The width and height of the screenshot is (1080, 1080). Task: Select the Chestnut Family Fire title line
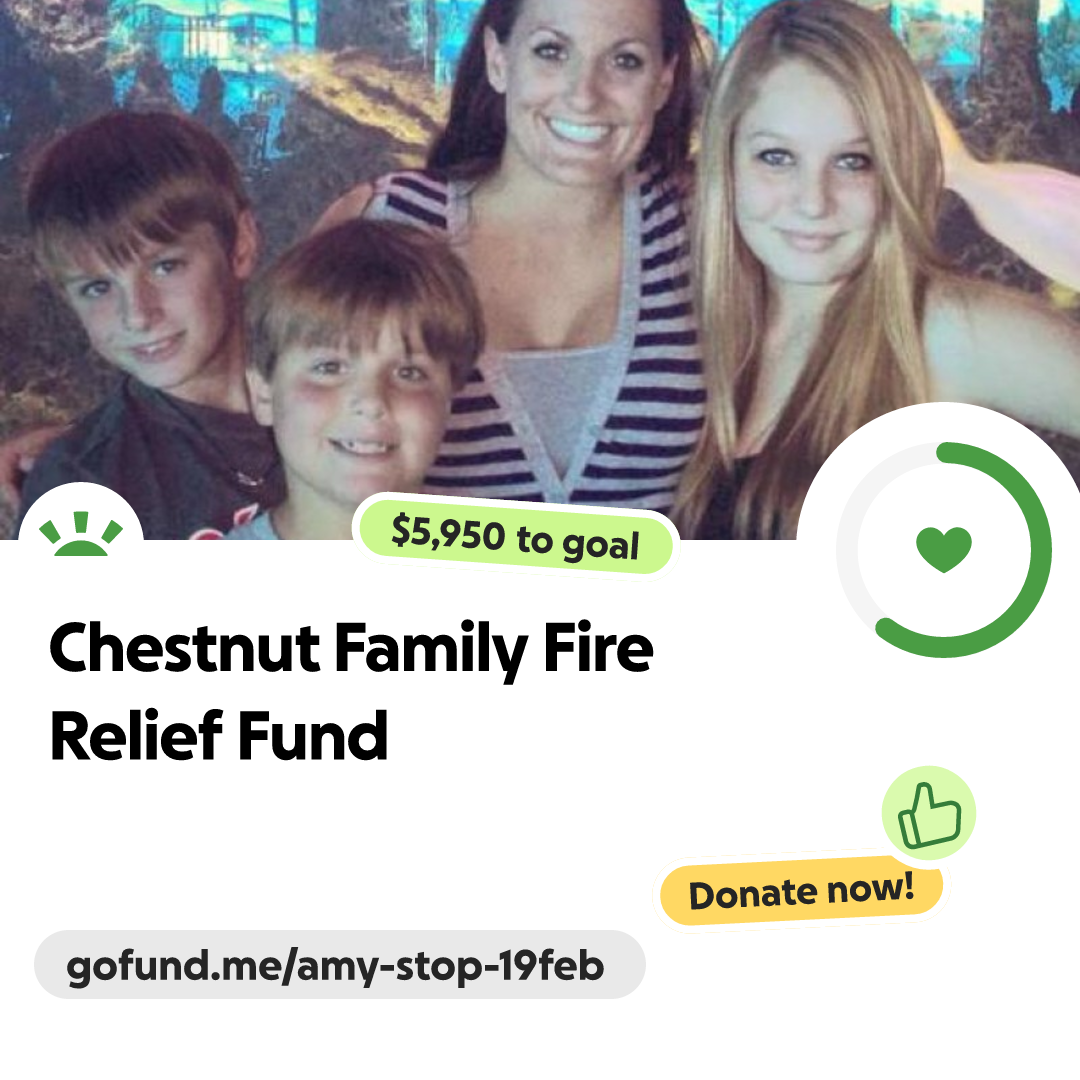[351, 647]
